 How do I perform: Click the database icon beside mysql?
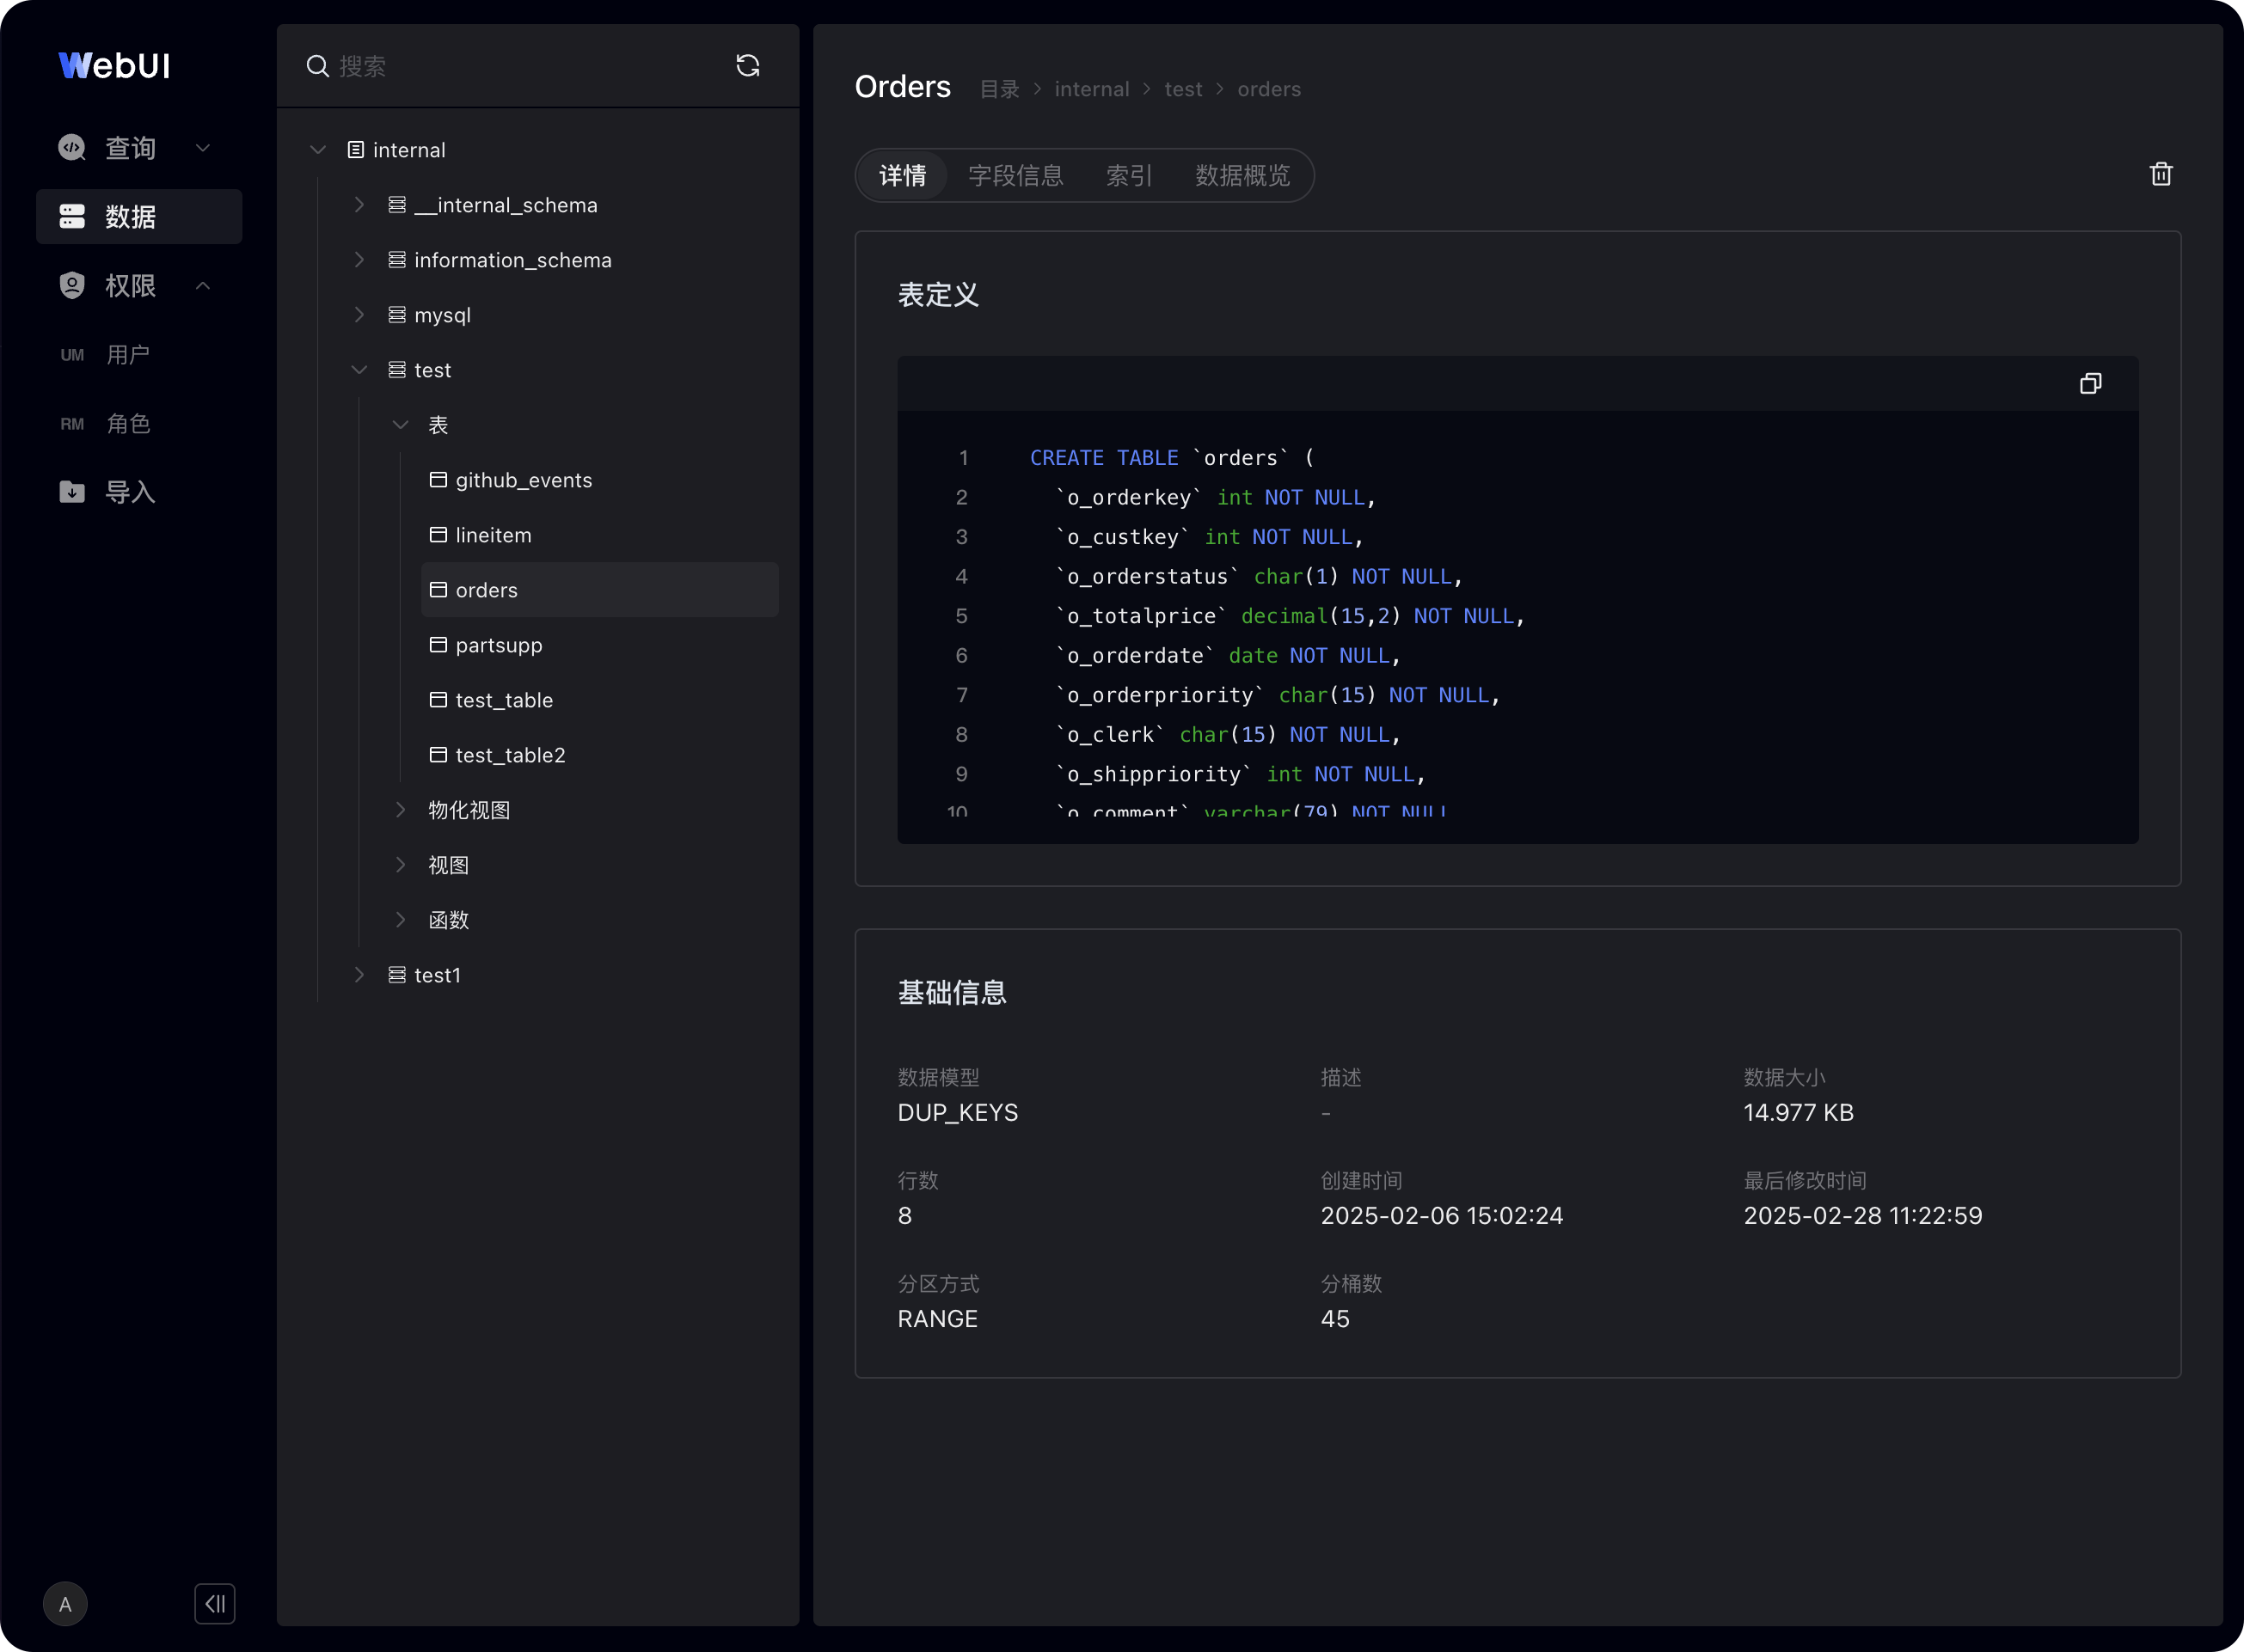(x=397, y=315)
